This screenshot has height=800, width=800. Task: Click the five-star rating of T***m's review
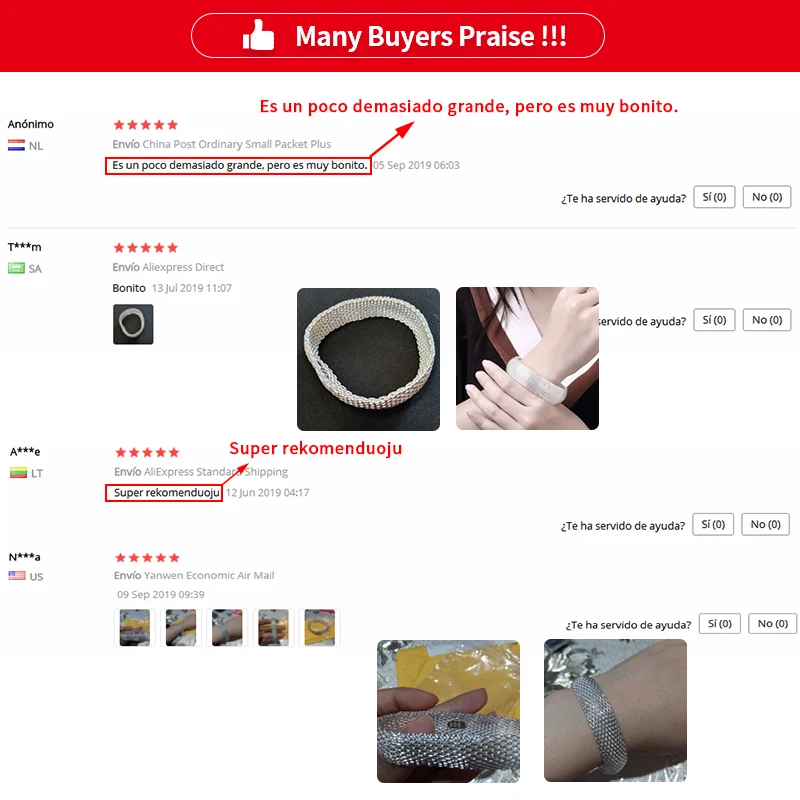pos(146,248)
